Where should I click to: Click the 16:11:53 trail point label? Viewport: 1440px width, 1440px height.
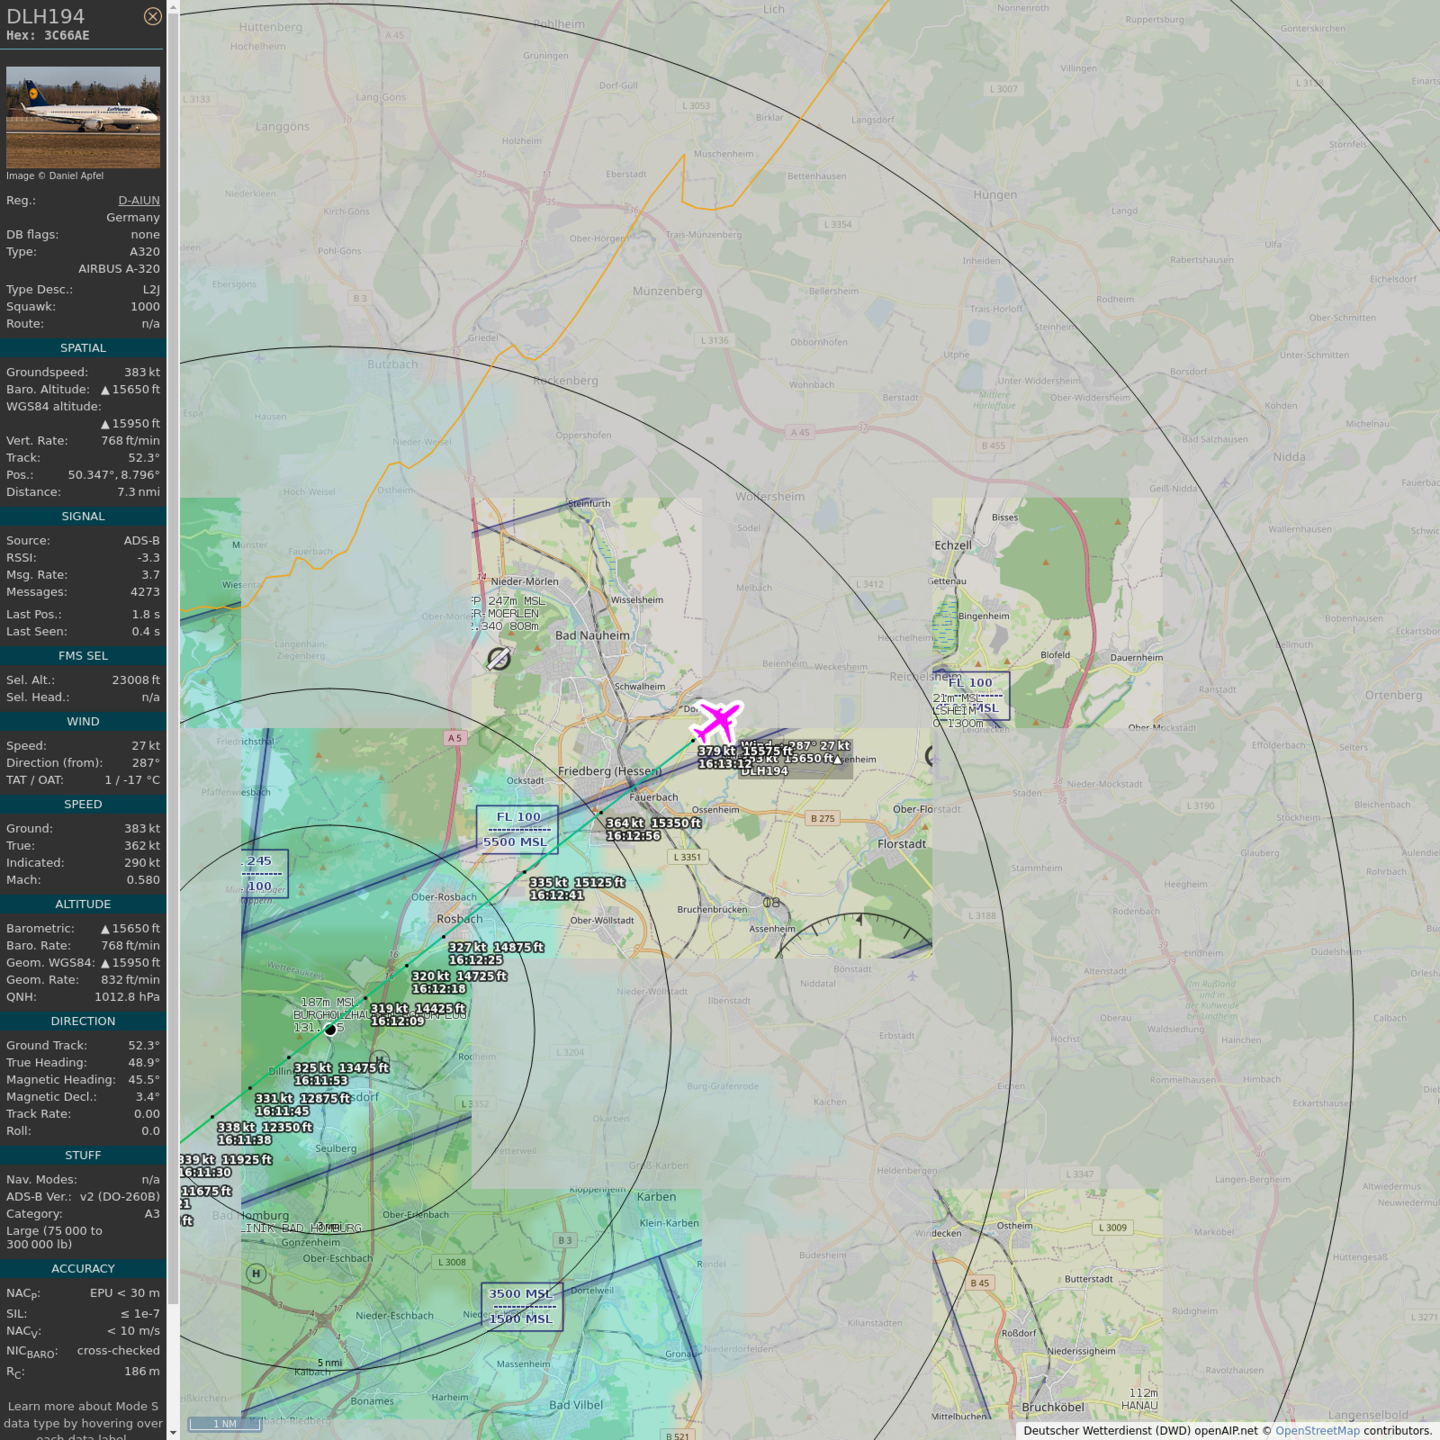click(321, 1080)
